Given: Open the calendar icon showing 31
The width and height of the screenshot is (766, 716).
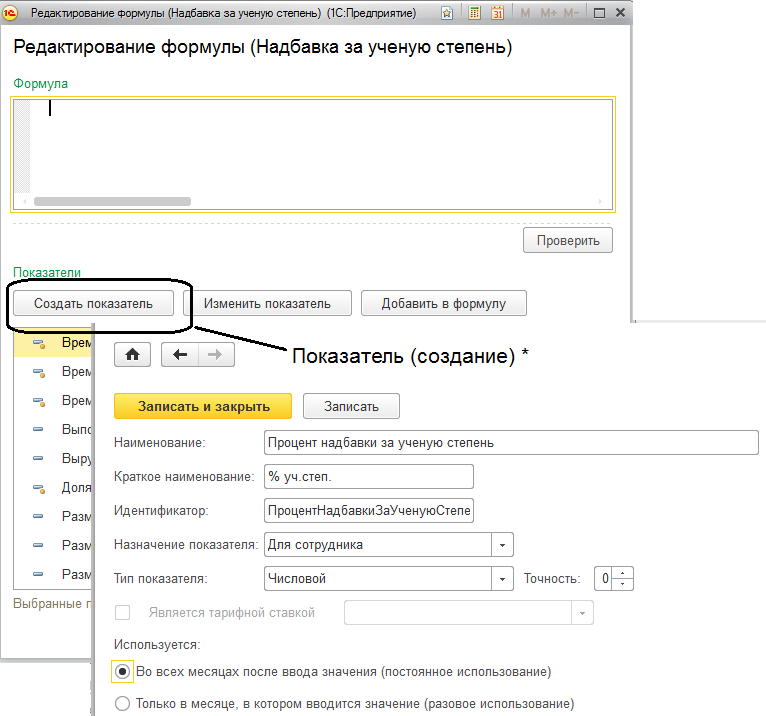Looking at the screenshot, I should (496, 14).
